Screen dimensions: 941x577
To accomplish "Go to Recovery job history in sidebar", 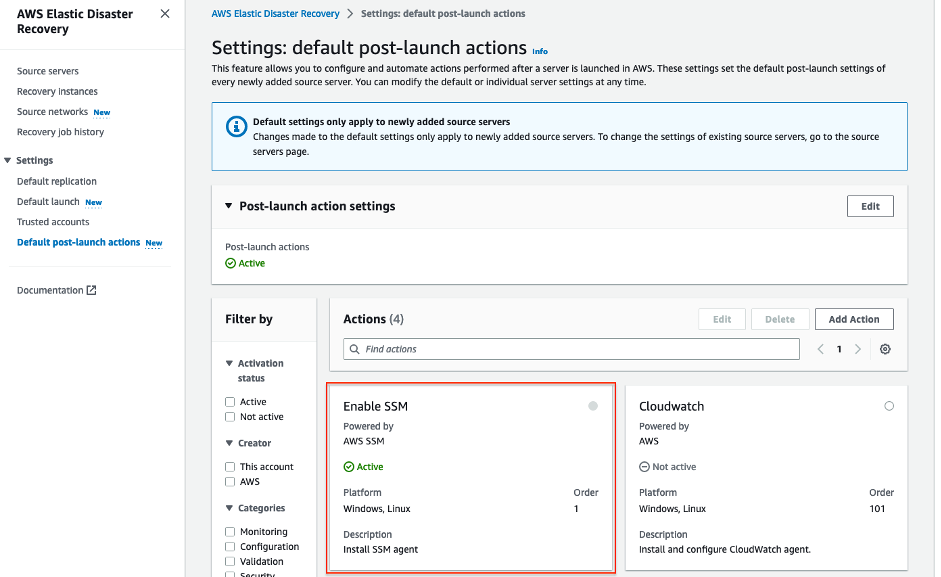I will [58, 131].
